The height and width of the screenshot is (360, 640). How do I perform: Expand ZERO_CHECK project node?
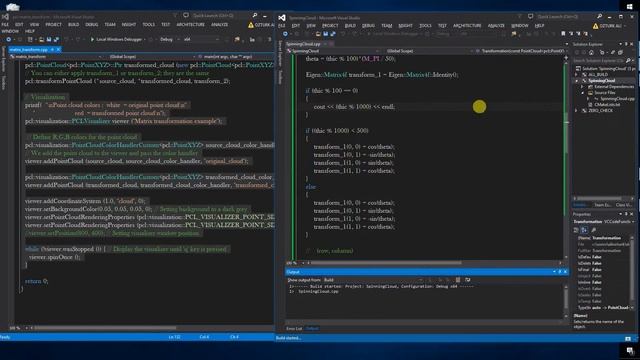(576, 111)
